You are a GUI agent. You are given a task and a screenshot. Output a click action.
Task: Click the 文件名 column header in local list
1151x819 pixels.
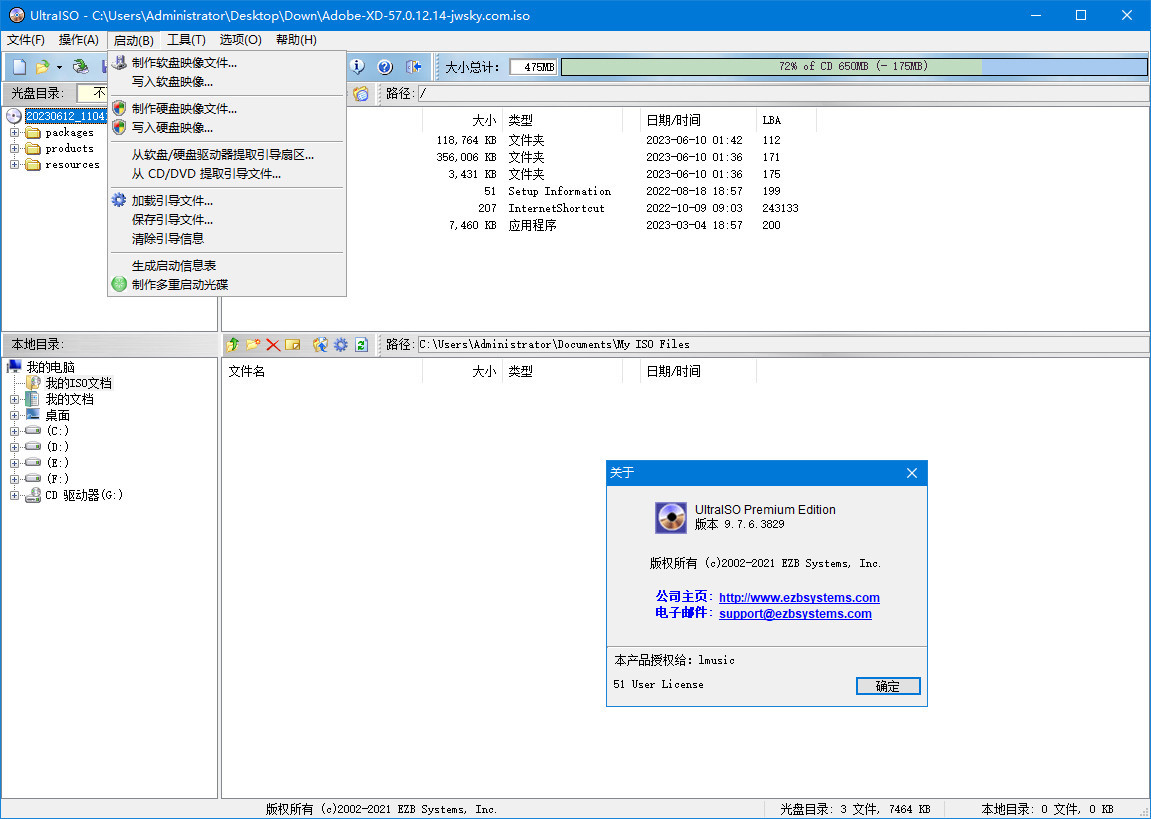point(322,371)
